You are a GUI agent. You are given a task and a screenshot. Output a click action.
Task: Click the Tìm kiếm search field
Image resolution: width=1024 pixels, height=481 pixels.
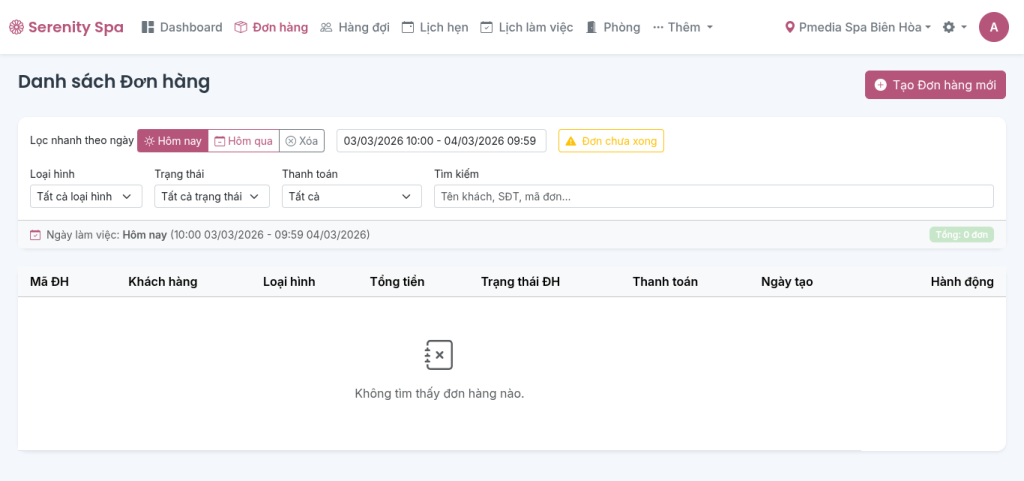pyautogui.click(x=713, y=196)
